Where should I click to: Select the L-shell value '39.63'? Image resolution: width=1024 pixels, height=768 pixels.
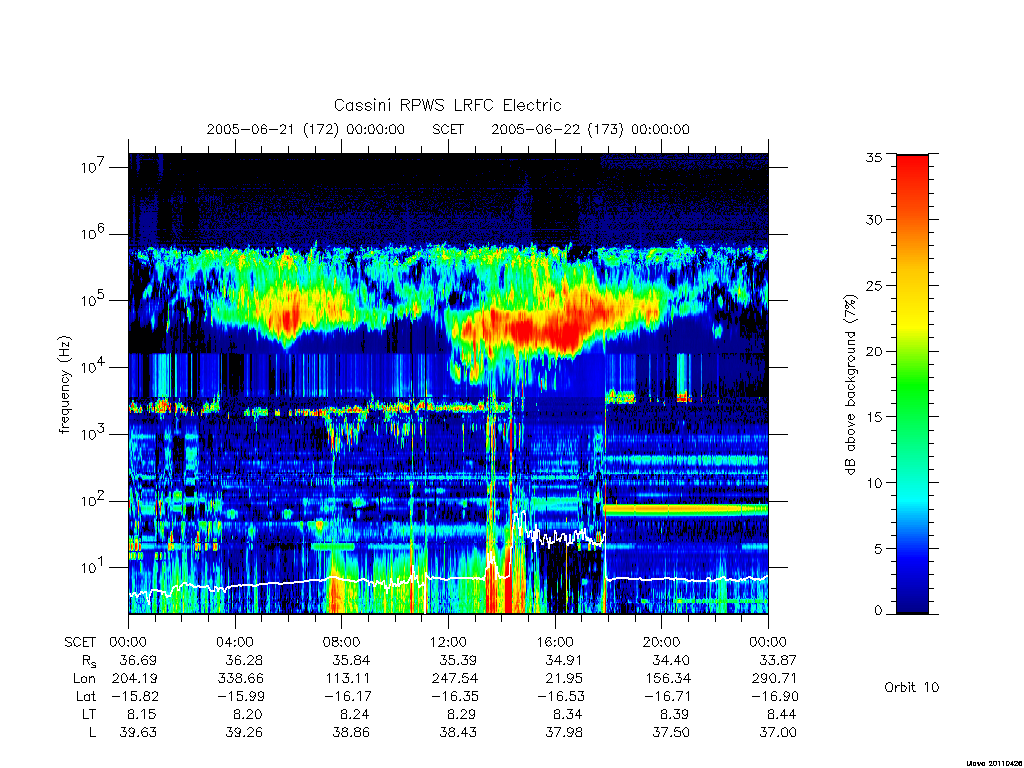coord(138,733)
